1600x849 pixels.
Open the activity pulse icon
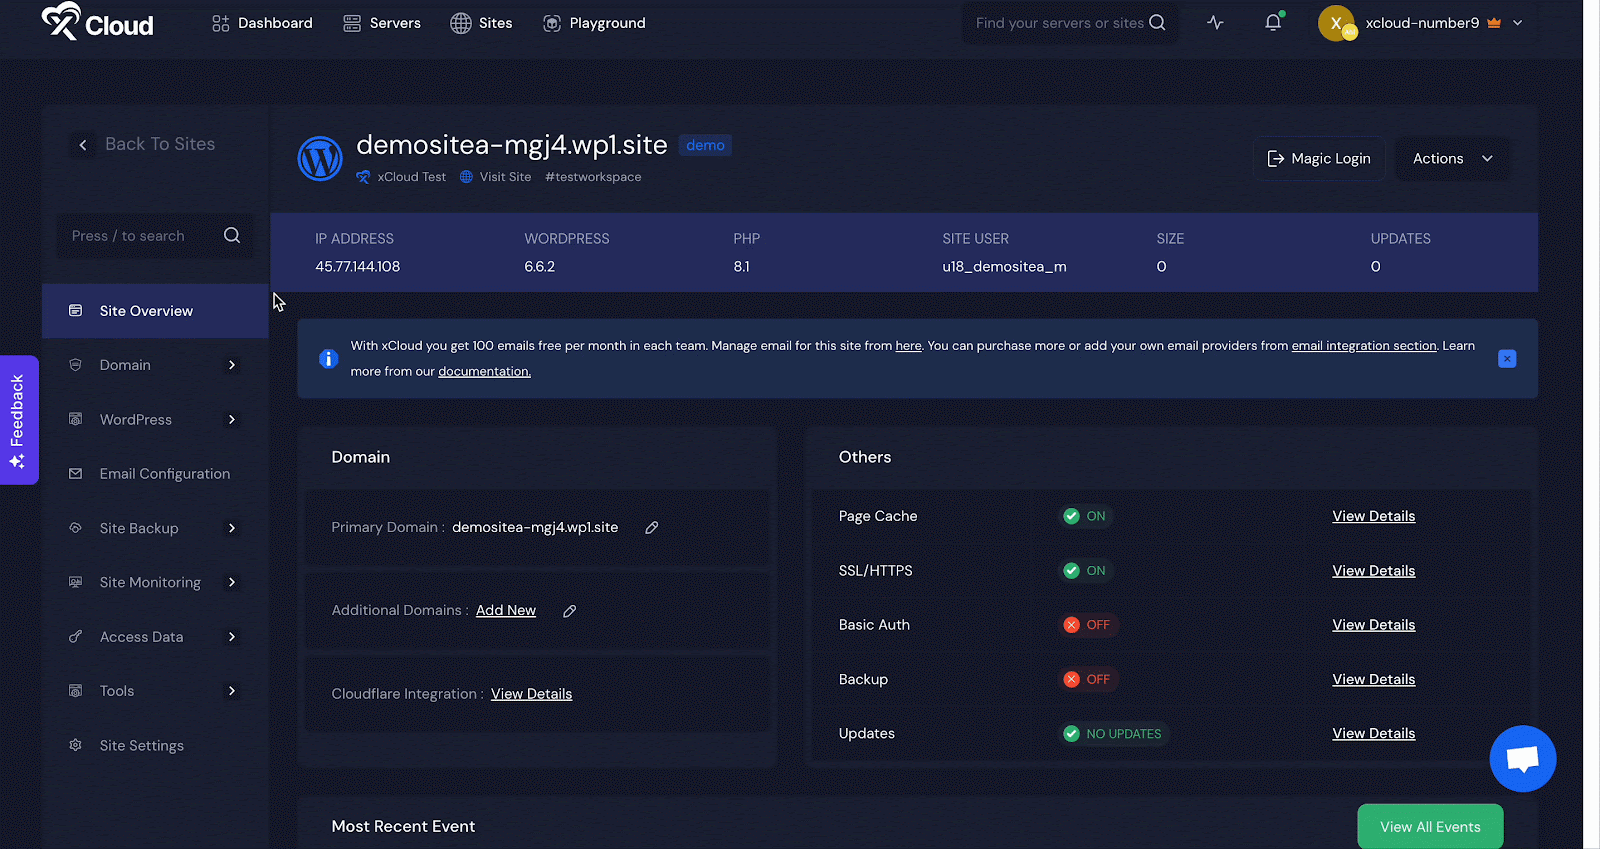tap(1215, 22)
